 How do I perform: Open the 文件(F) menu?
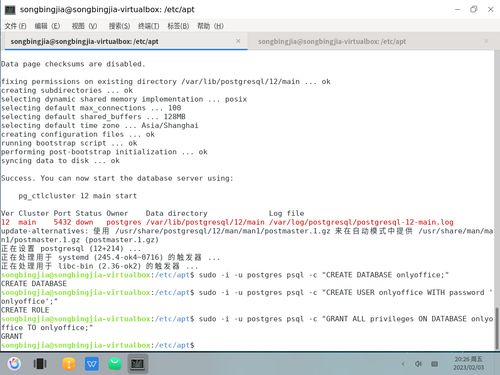coord(15,26)
